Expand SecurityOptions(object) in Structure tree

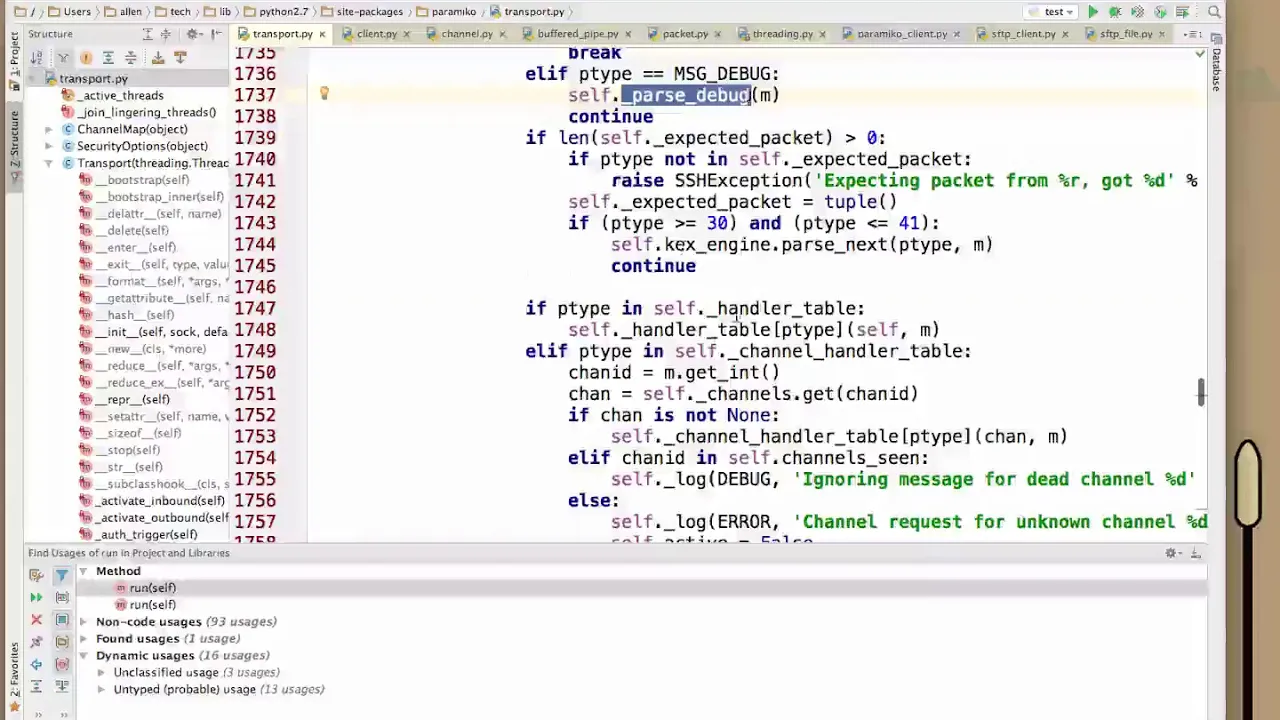click(49, 147)
